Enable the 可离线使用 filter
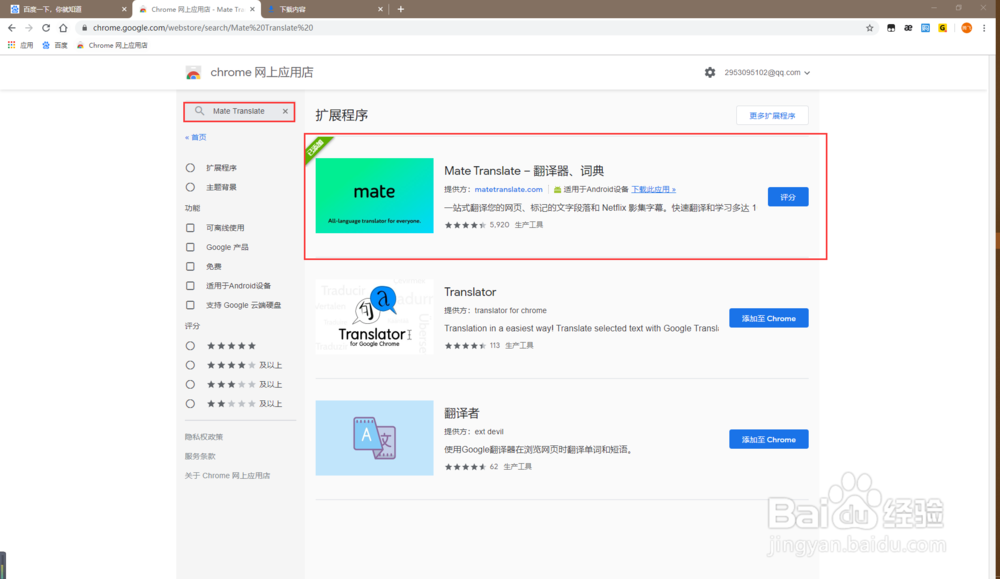The height and width of the screenshot is (579, 1000). click(x=188, y=227)
